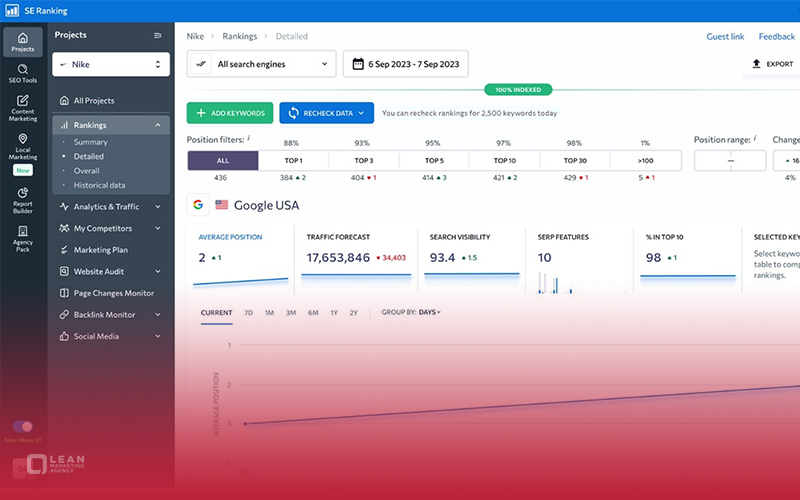This screenshot has width=800, height=500.
Task: Open the Nike project selector
Action: coord(111,64)
